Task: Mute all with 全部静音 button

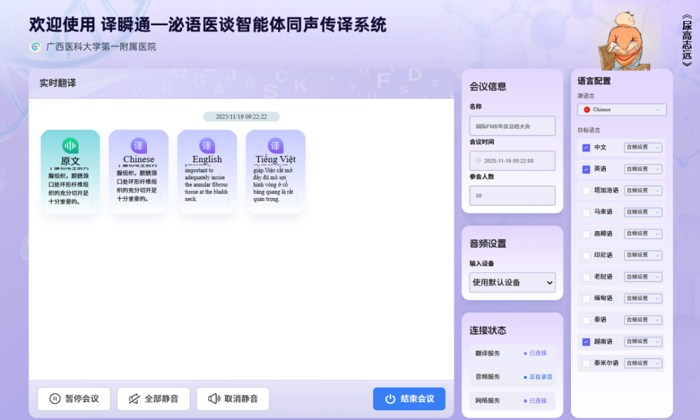Action: click(153, 399)
